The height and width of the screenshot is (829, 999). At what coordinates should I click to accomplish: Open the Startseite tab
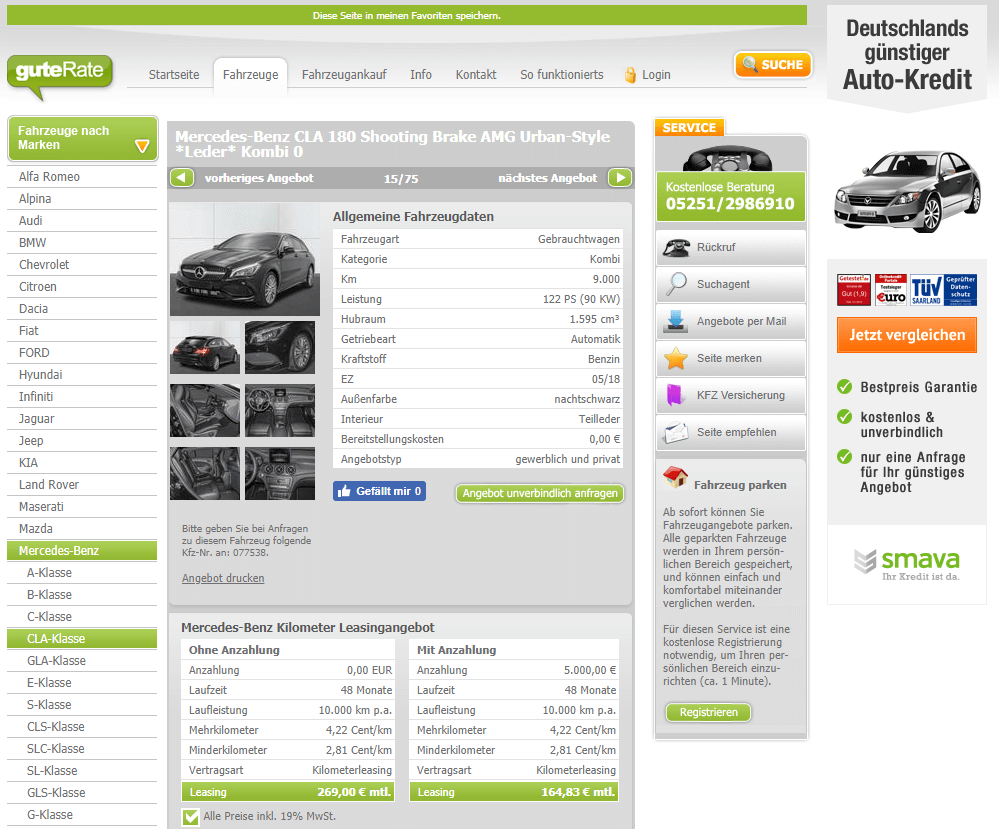tap(174, 75)
